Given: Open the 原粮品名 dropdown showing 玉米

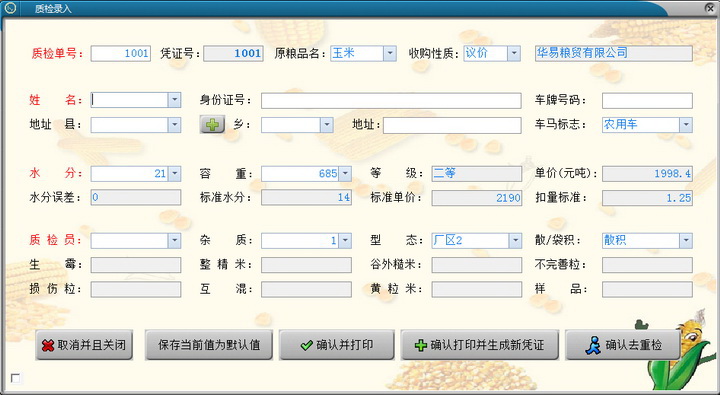Looking at the screenshot, I should pyautogui.click(x=389, y=53).
